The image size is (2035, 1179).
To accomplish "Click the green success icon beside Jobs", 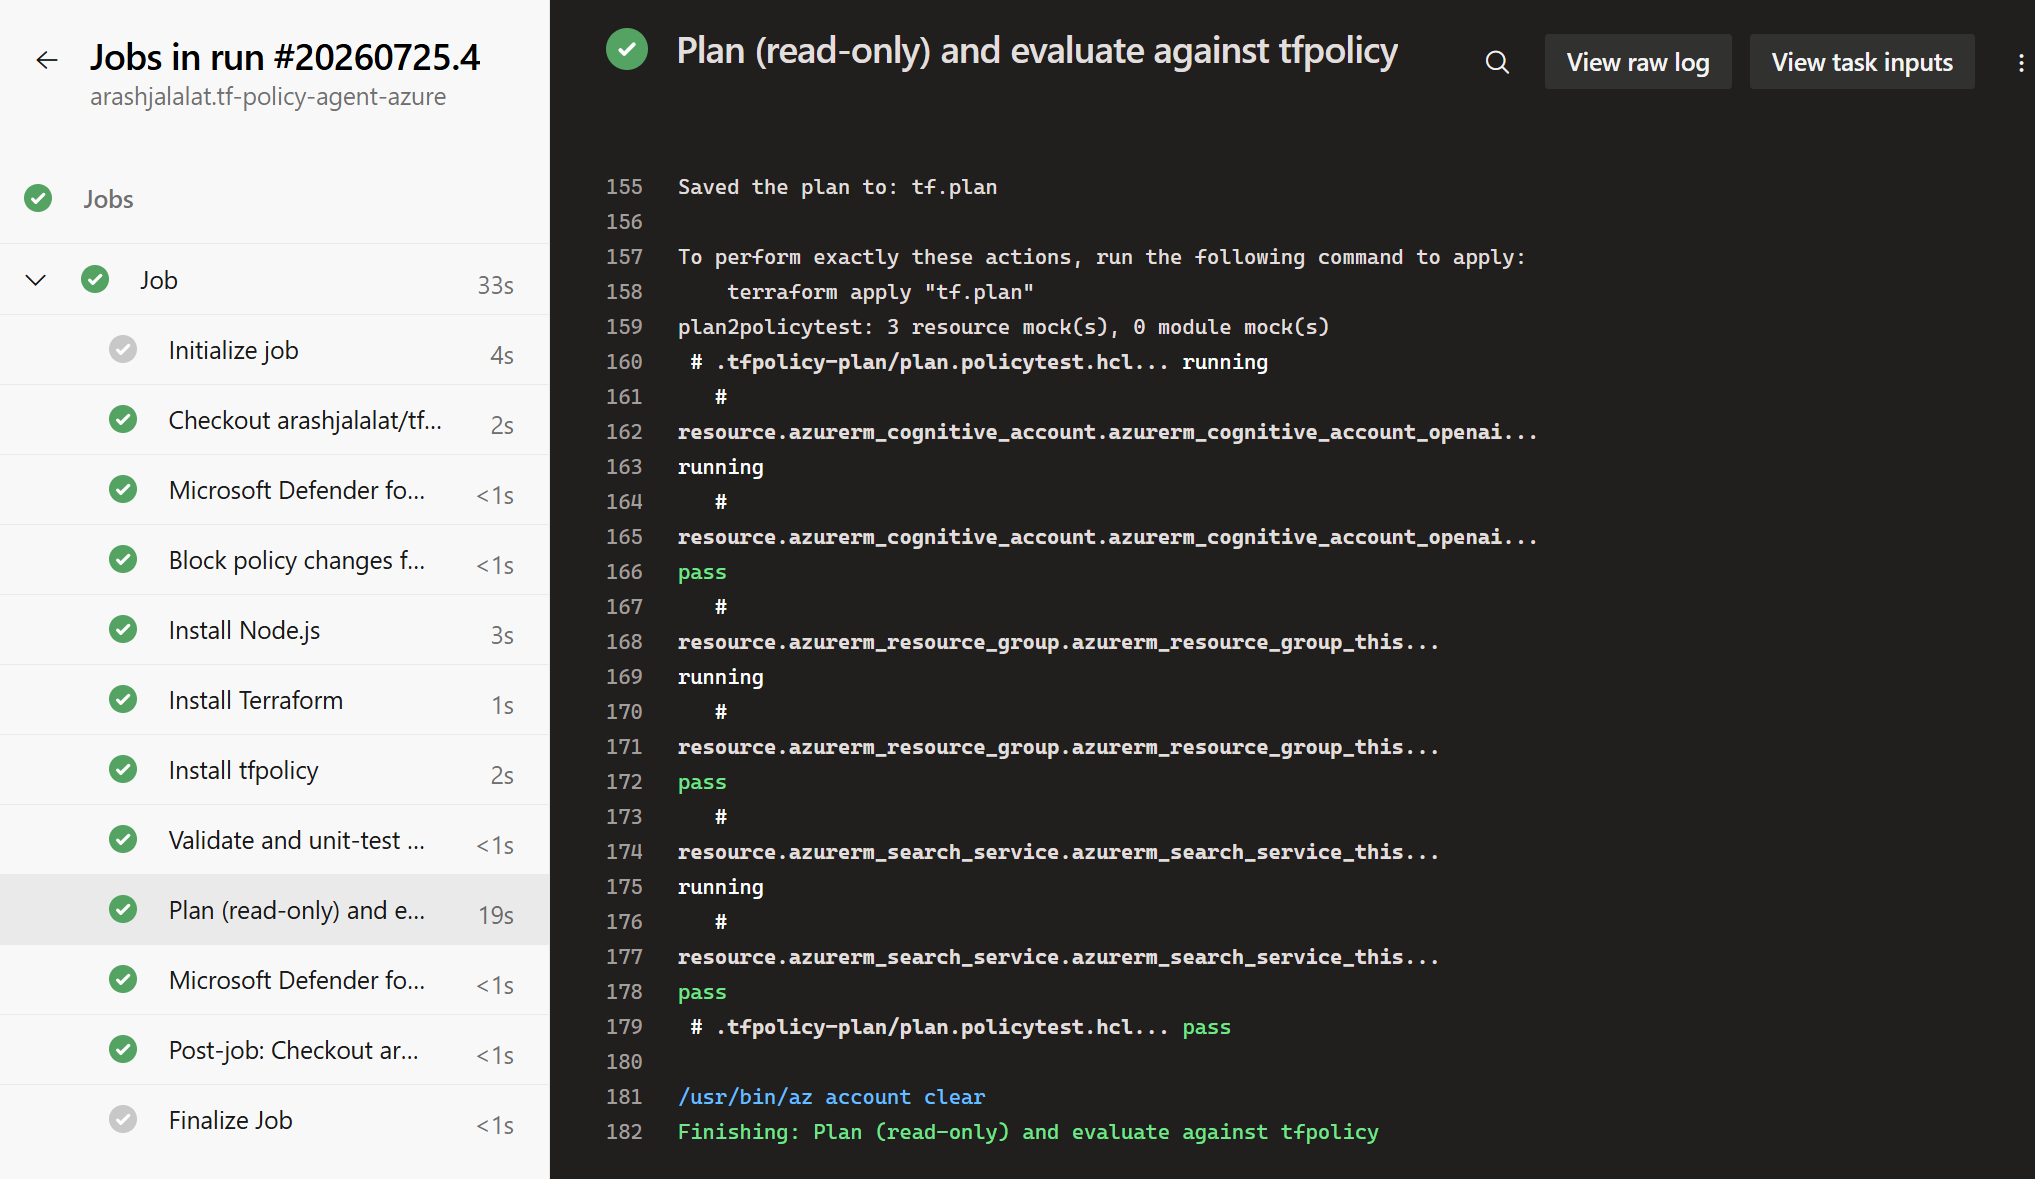I will [x=38, y=199].
